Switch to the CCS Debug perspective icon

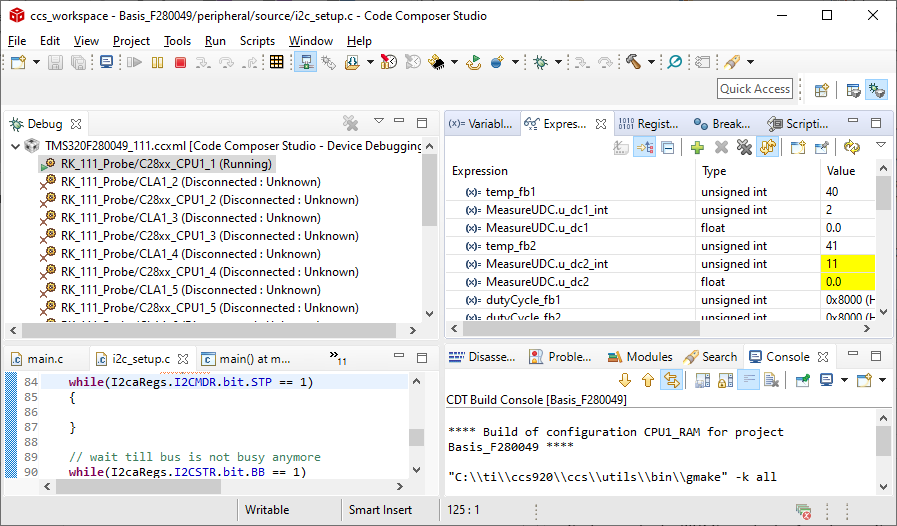pos(876,90)
